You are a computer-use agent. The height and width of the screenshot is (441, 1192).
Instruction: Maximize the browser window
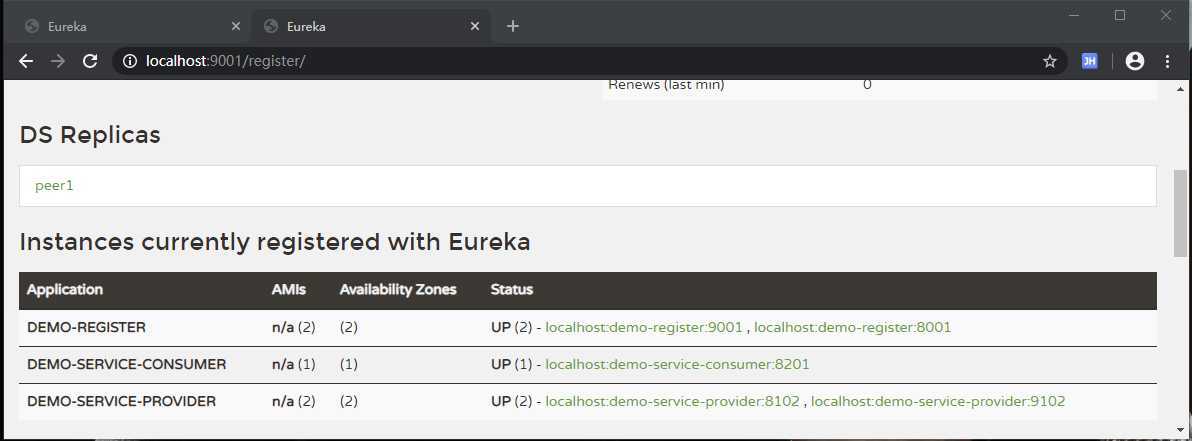click(x=1120, y=15)
